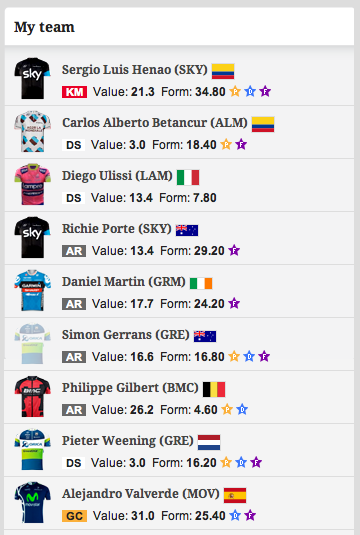Screen dimensions: 360x535
Task: Click Diego Ulissi's pink Lampre jersey
Action: point(32,184)
